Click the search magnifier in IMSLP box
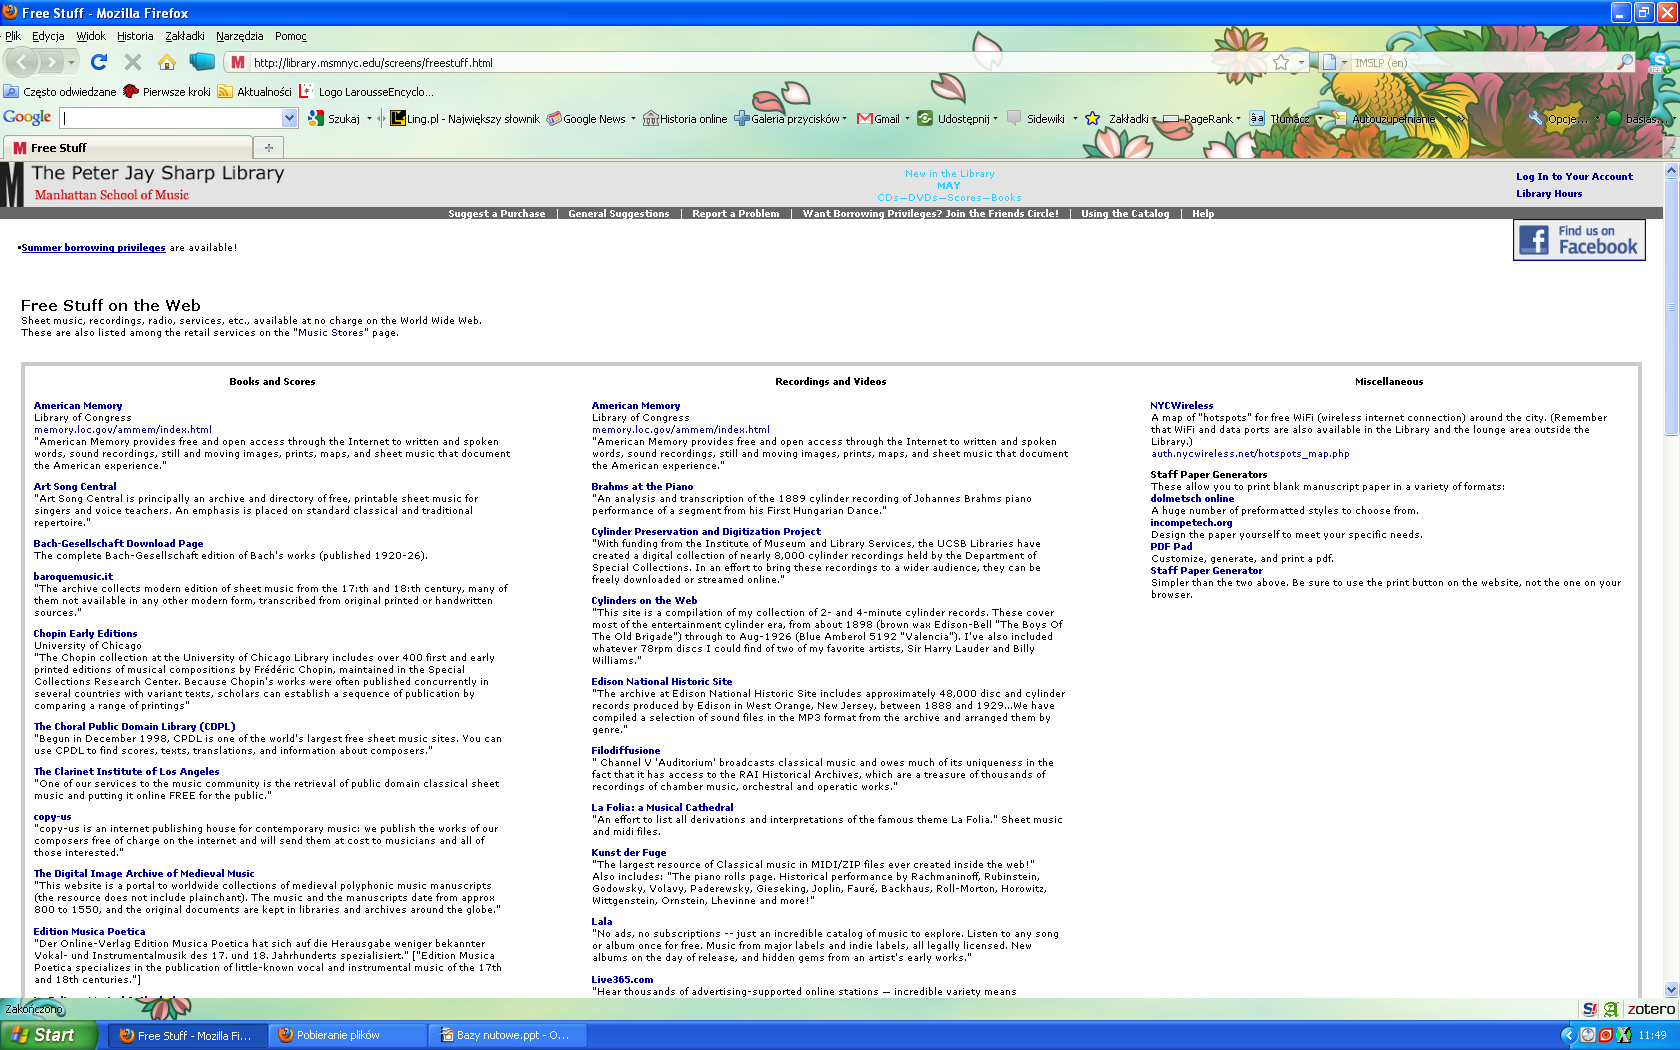1680x1050 pixels. click(x=1625, y=62)
